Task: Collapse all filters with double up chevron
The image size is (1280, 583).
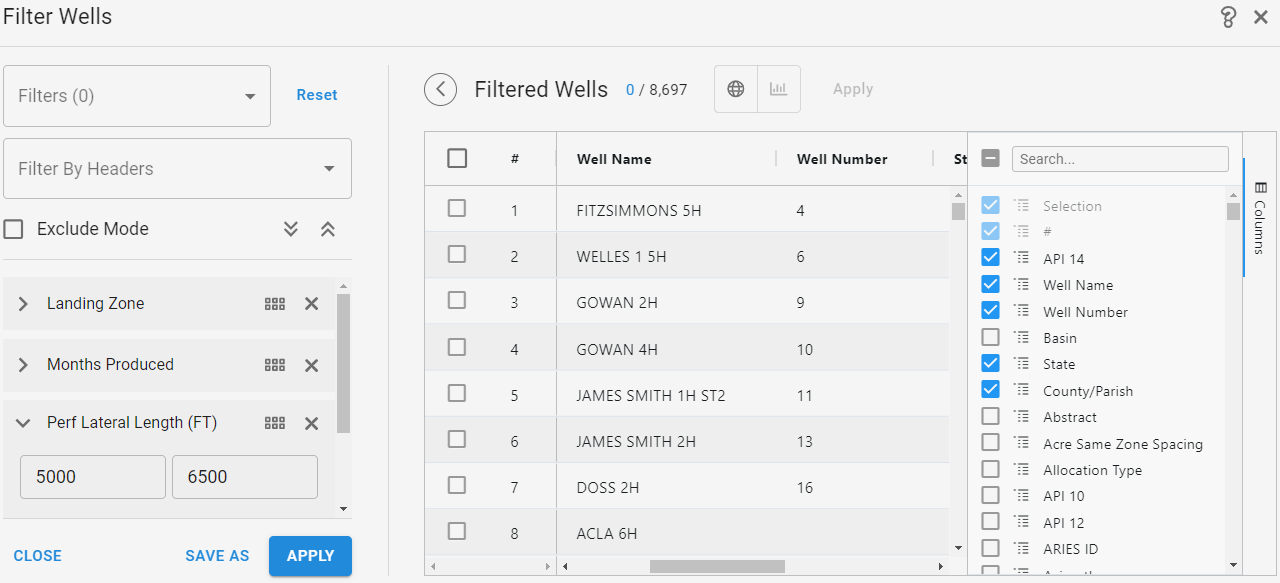Action: pos(327,229)
